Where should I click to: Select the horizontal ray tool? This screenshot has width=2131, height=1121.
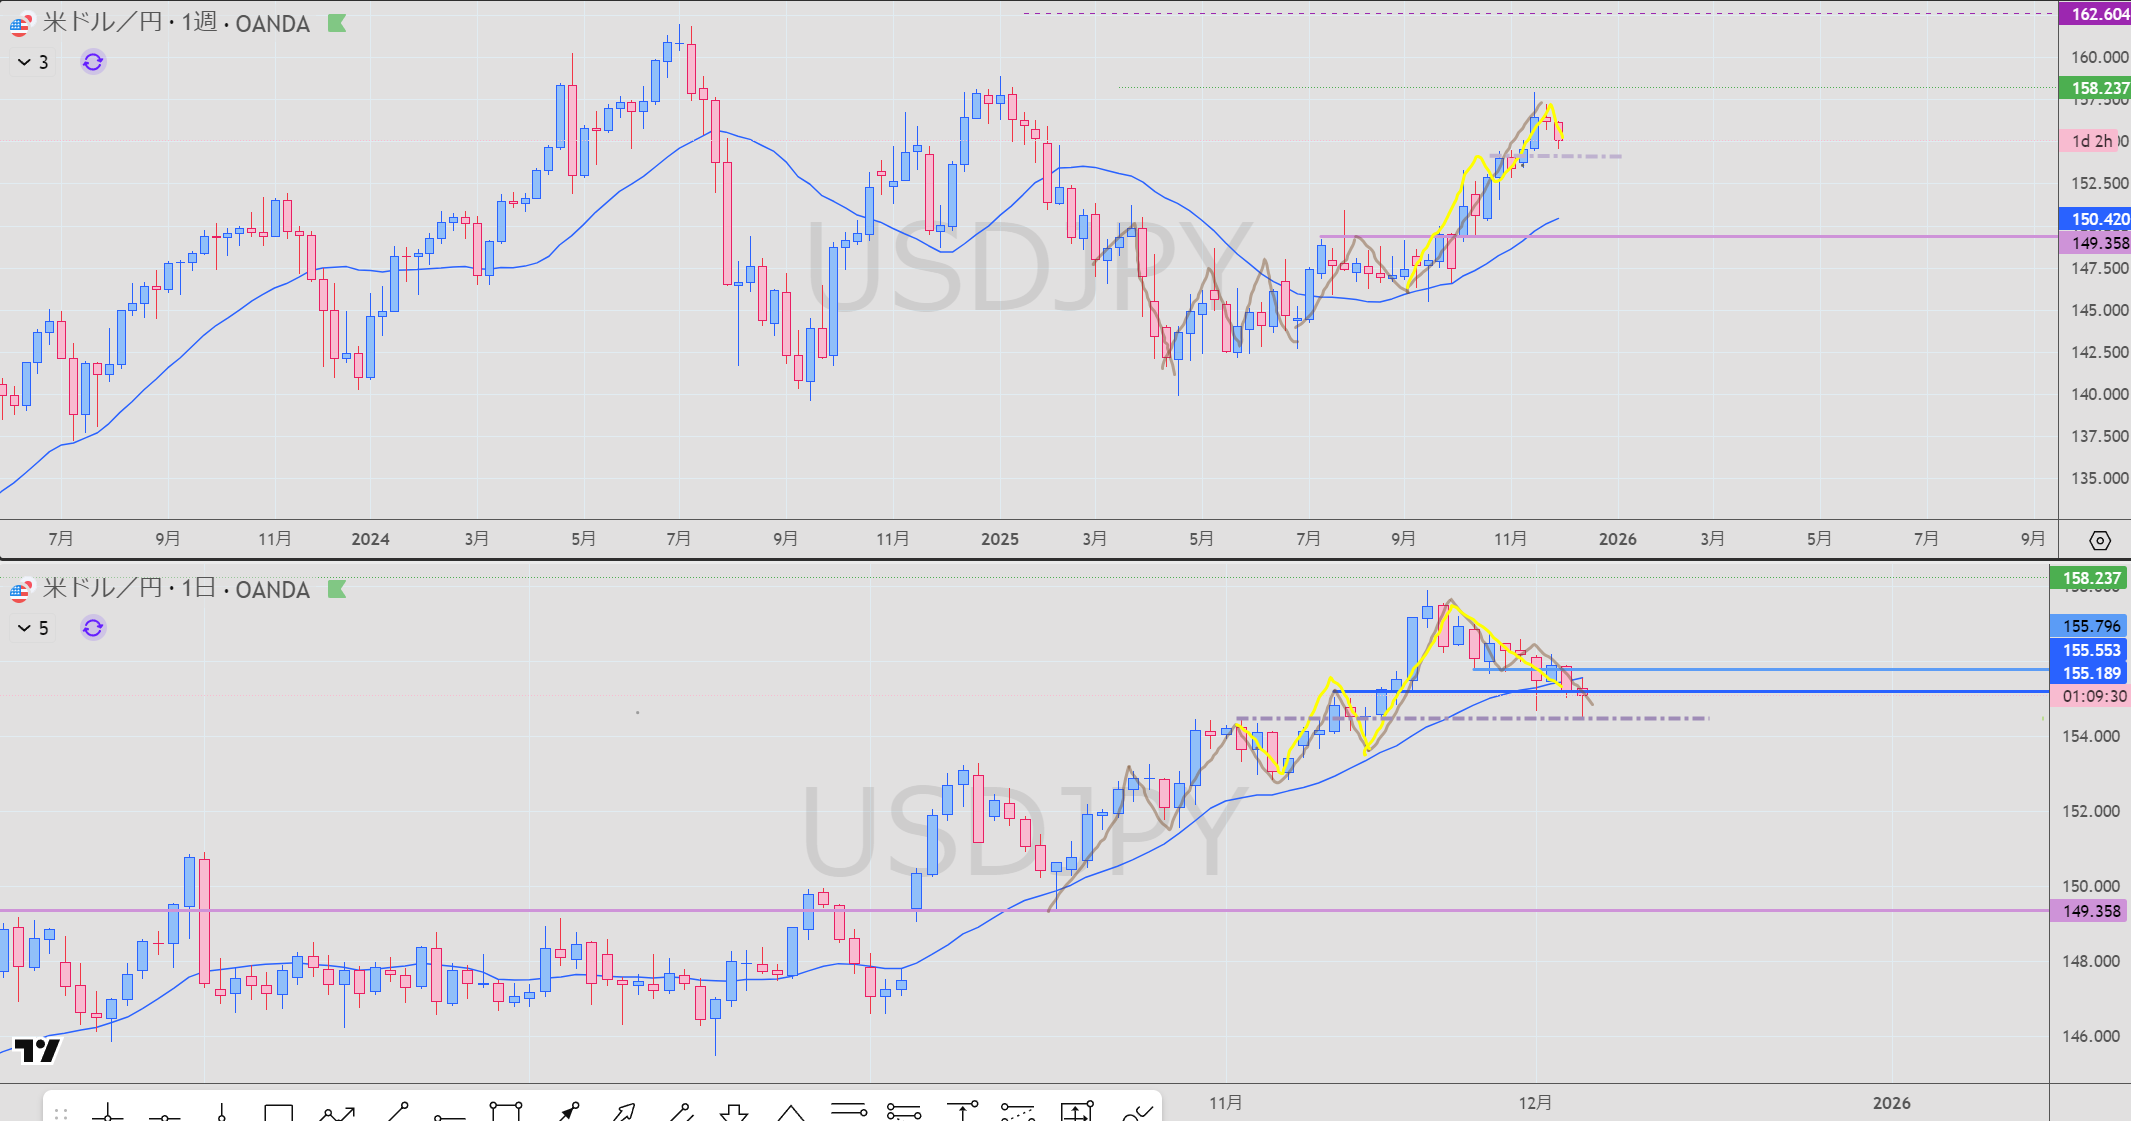450,1114
